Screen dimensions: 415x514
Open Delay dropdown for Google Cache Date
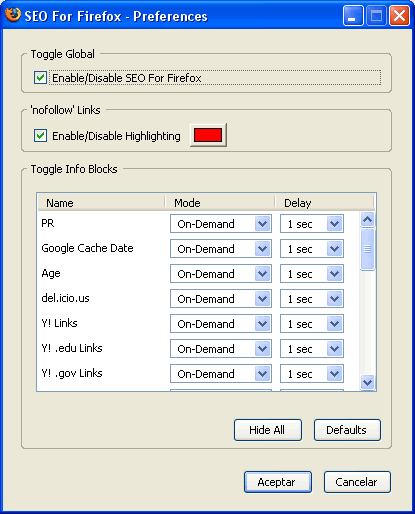[x=312, y=249]
